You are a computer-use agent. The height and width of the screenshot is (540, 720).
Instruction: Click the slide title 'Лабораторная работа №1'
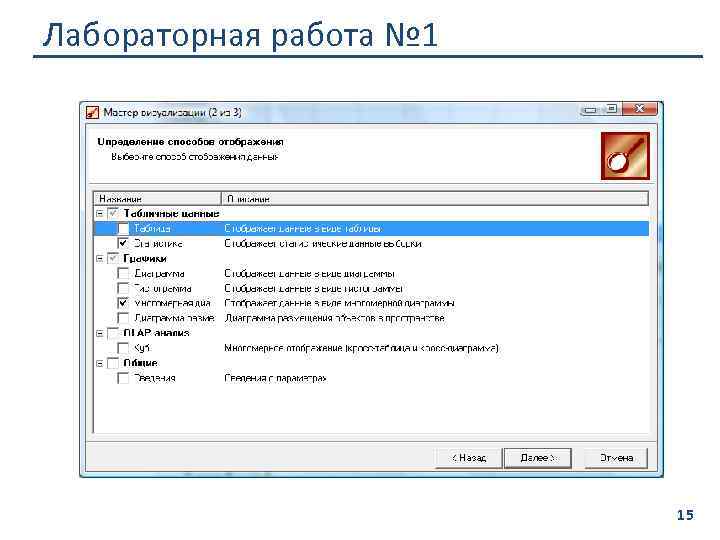click(x=240, y=35)
